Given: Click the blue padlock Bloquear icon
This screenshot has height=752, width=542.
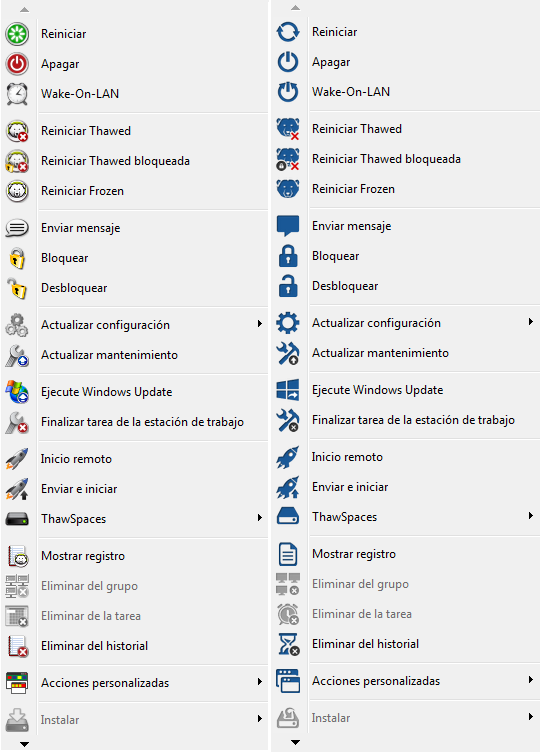Looking at the screenshot, I should tap(288, 256).
